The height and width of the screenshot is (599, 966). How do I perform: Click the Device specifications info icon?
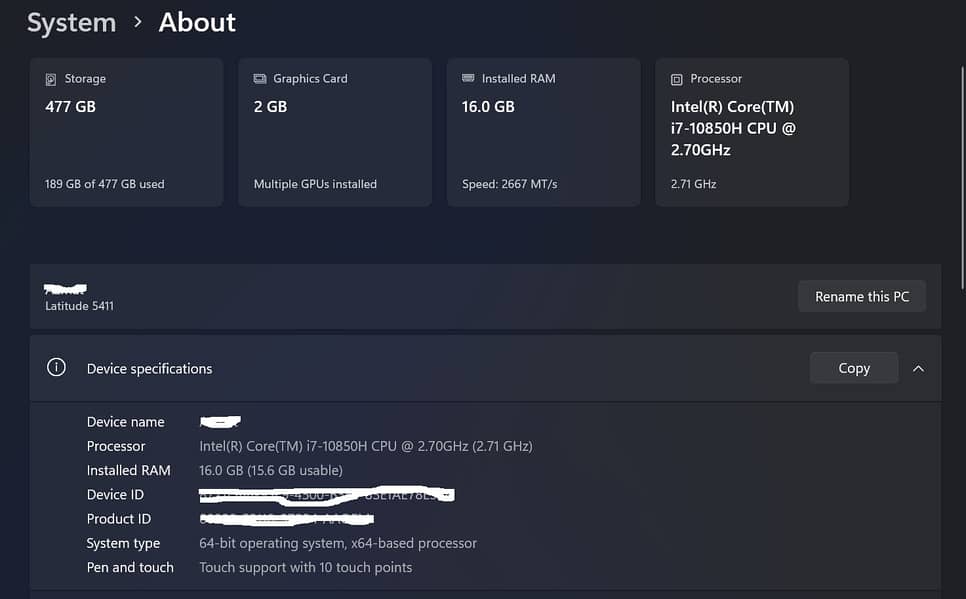point(57,368)
